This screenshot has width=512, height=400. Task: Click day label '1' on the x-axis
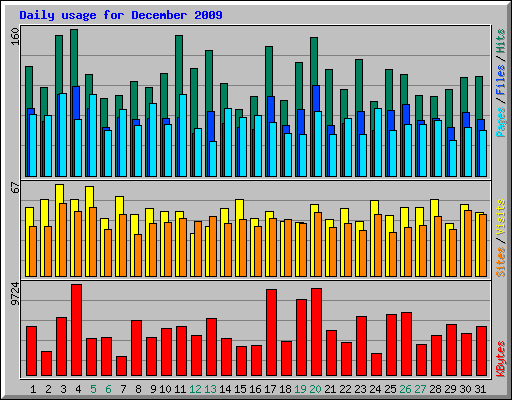point(33,389)
